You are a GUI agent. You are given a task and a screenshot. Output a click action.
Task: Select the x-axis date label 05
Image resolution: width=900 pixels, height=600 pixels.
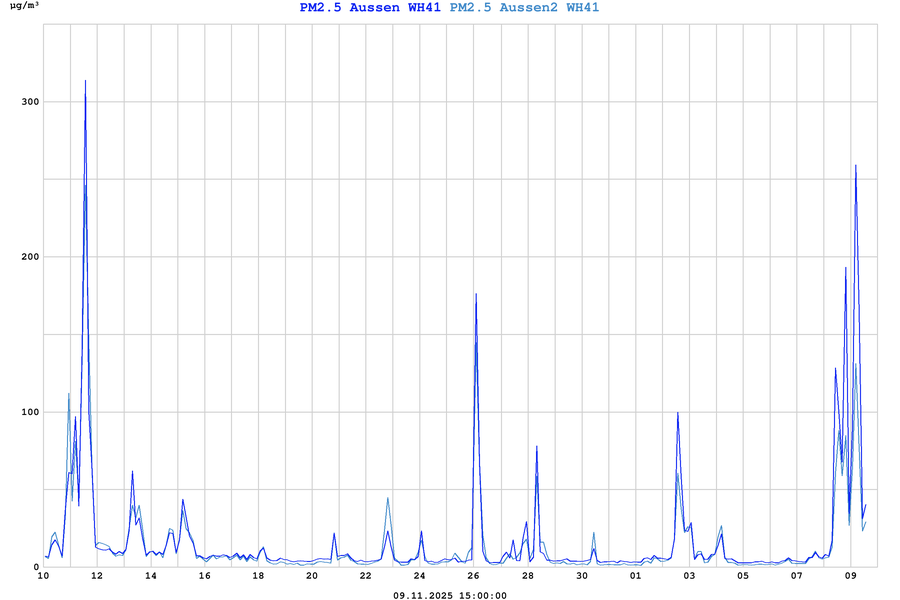click(x=743, y=576)
